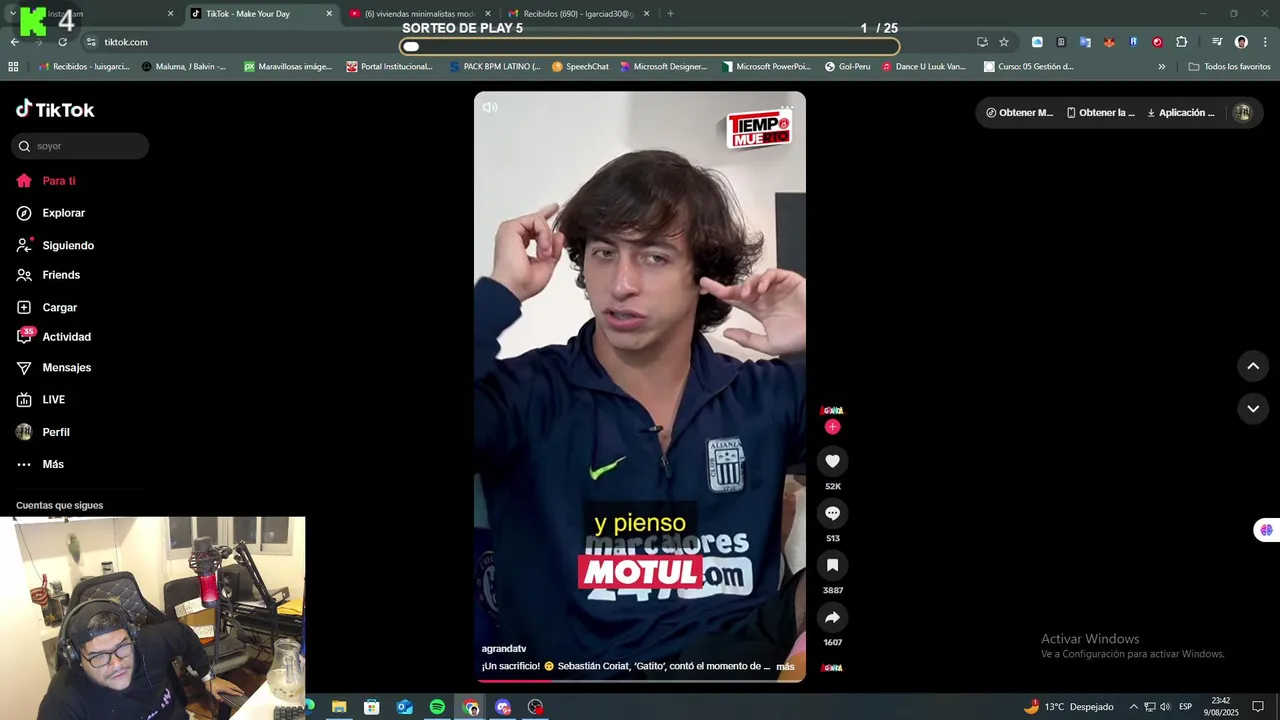Open a new browser tab

tap(670, 14)
